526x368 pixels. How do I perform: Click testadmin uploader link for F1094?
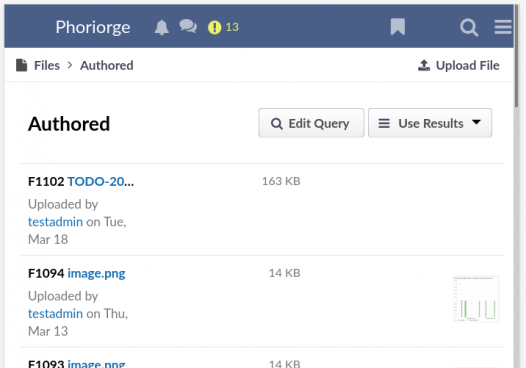click(x=55, y=314)
